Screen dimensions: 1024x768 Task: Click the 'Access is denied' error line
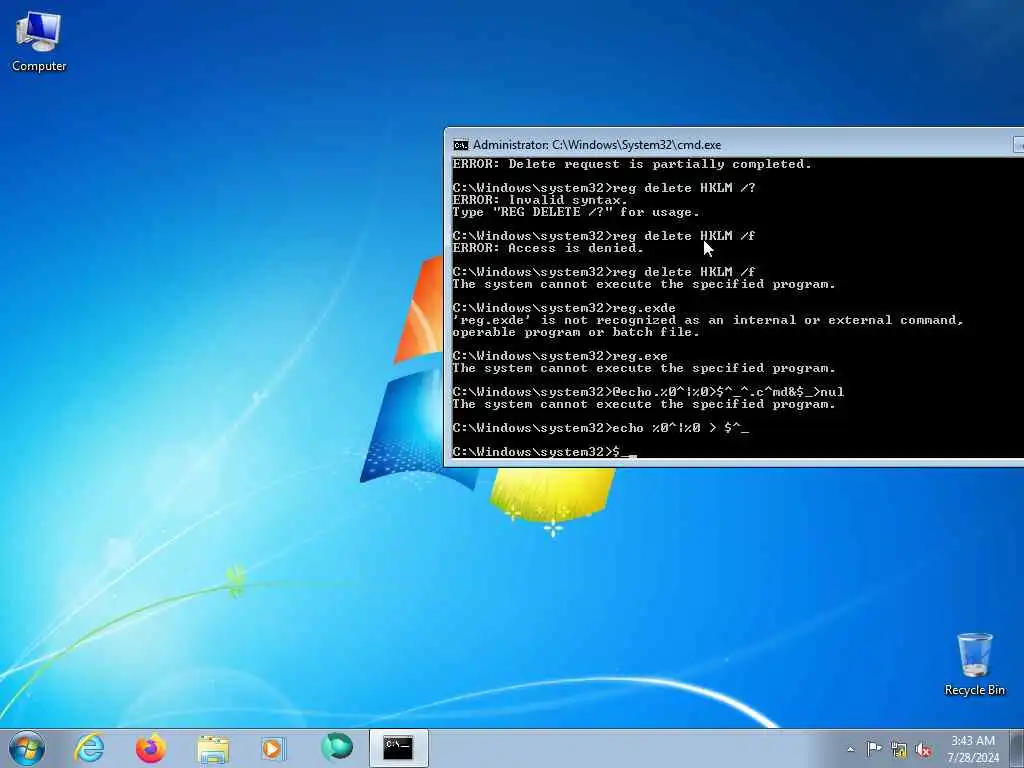(x=548, y=248)
